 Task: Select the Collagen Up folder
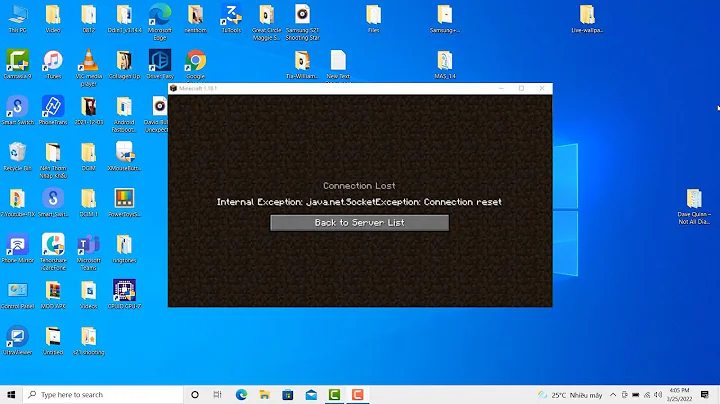tap(124, 64)
